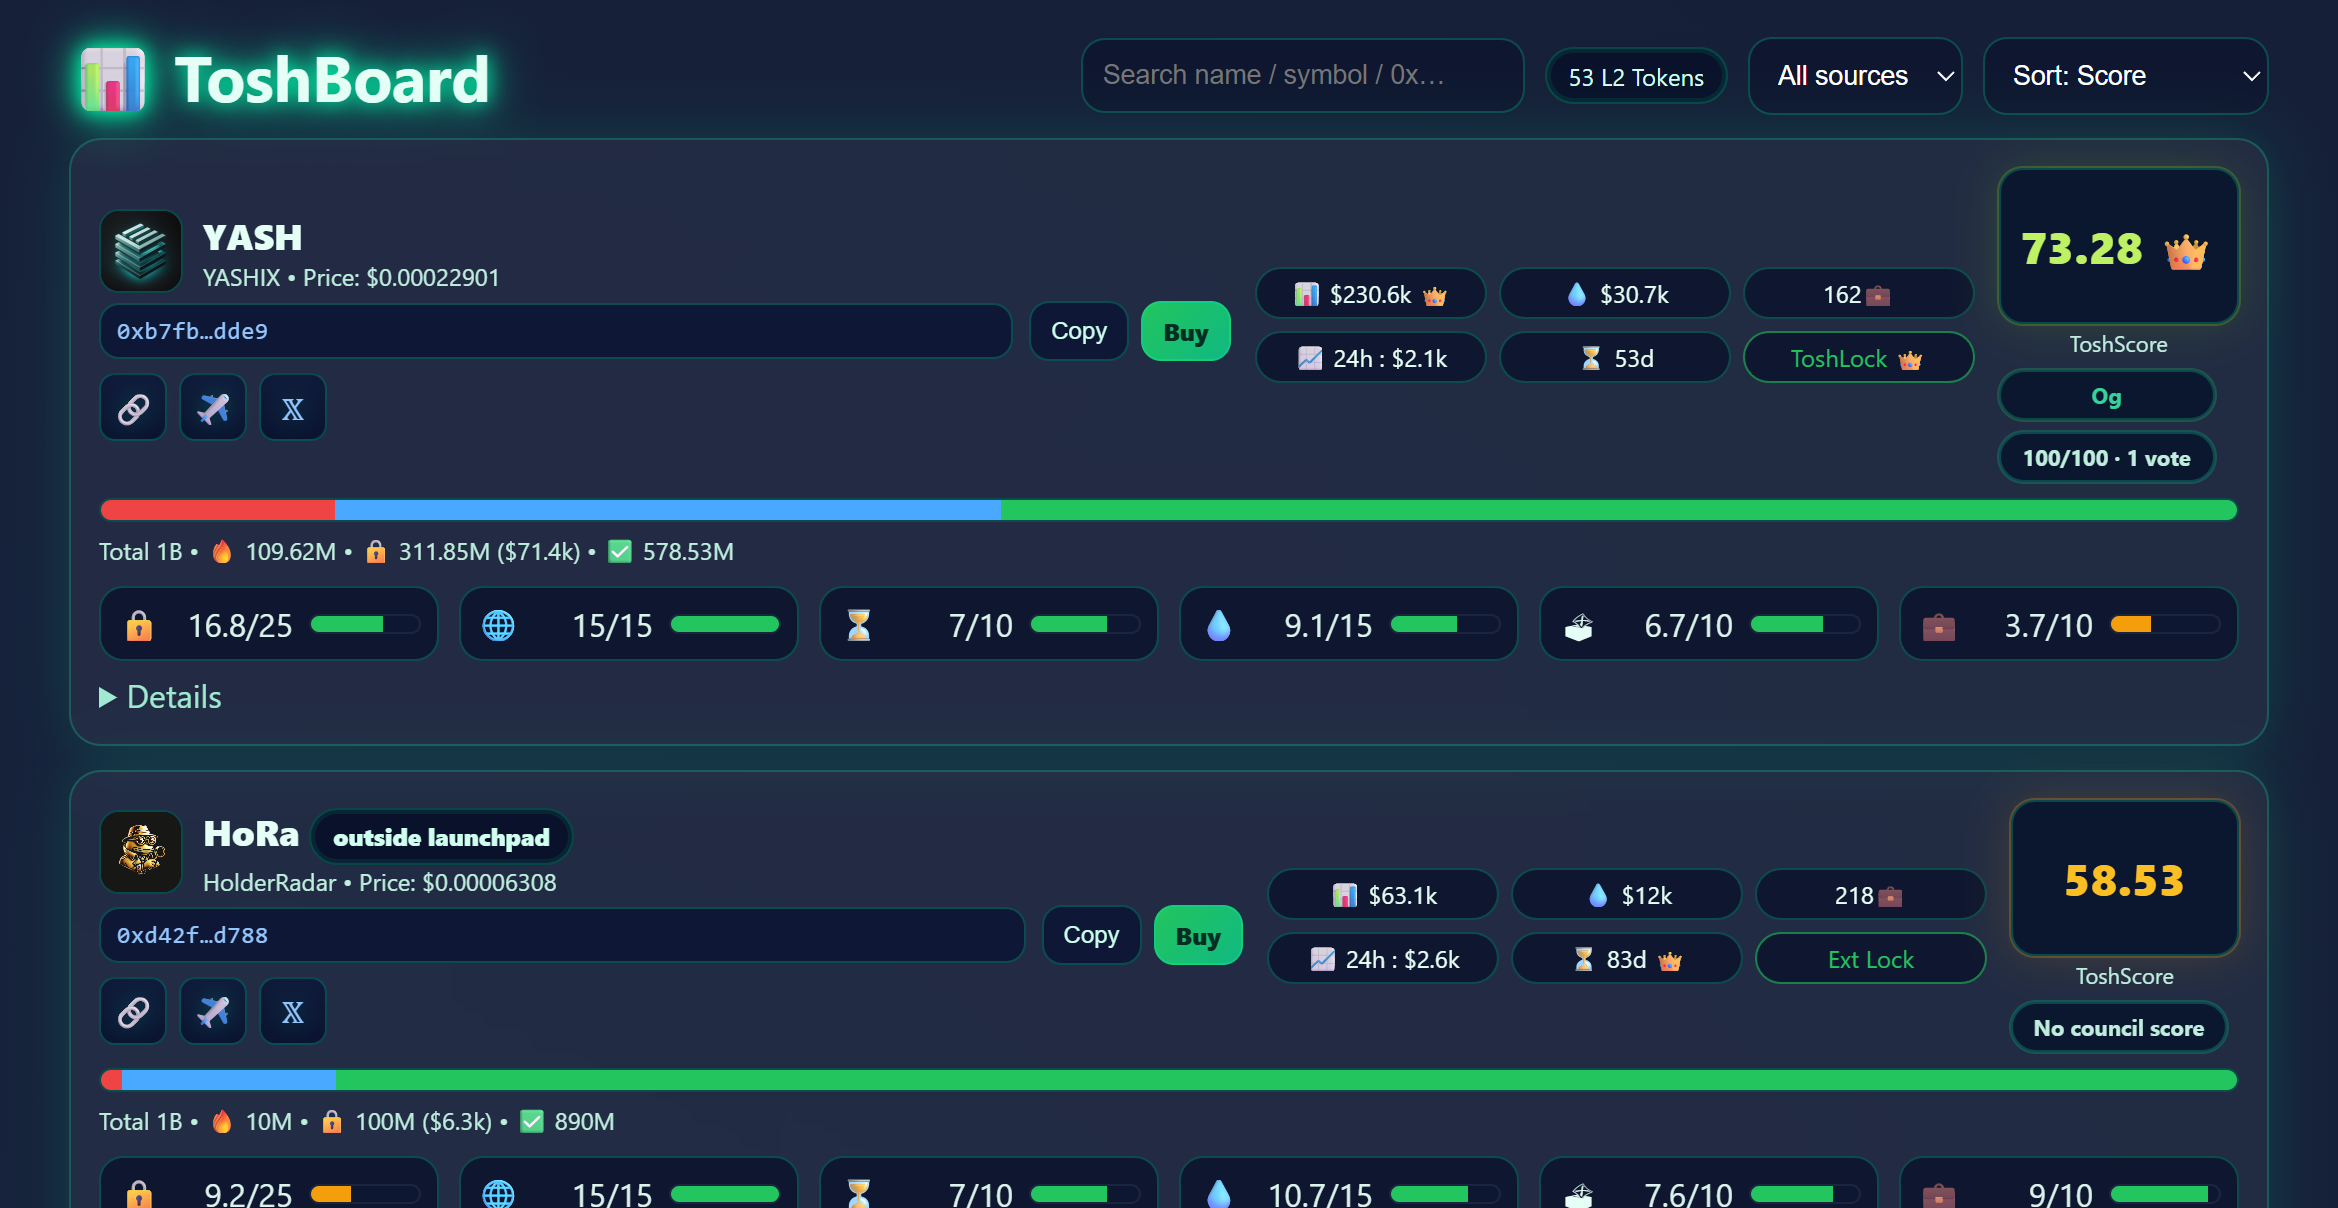2338x1208 pixels.
Task: Open HoRa Telegram plane icon
Action: tap(213, 1012)
